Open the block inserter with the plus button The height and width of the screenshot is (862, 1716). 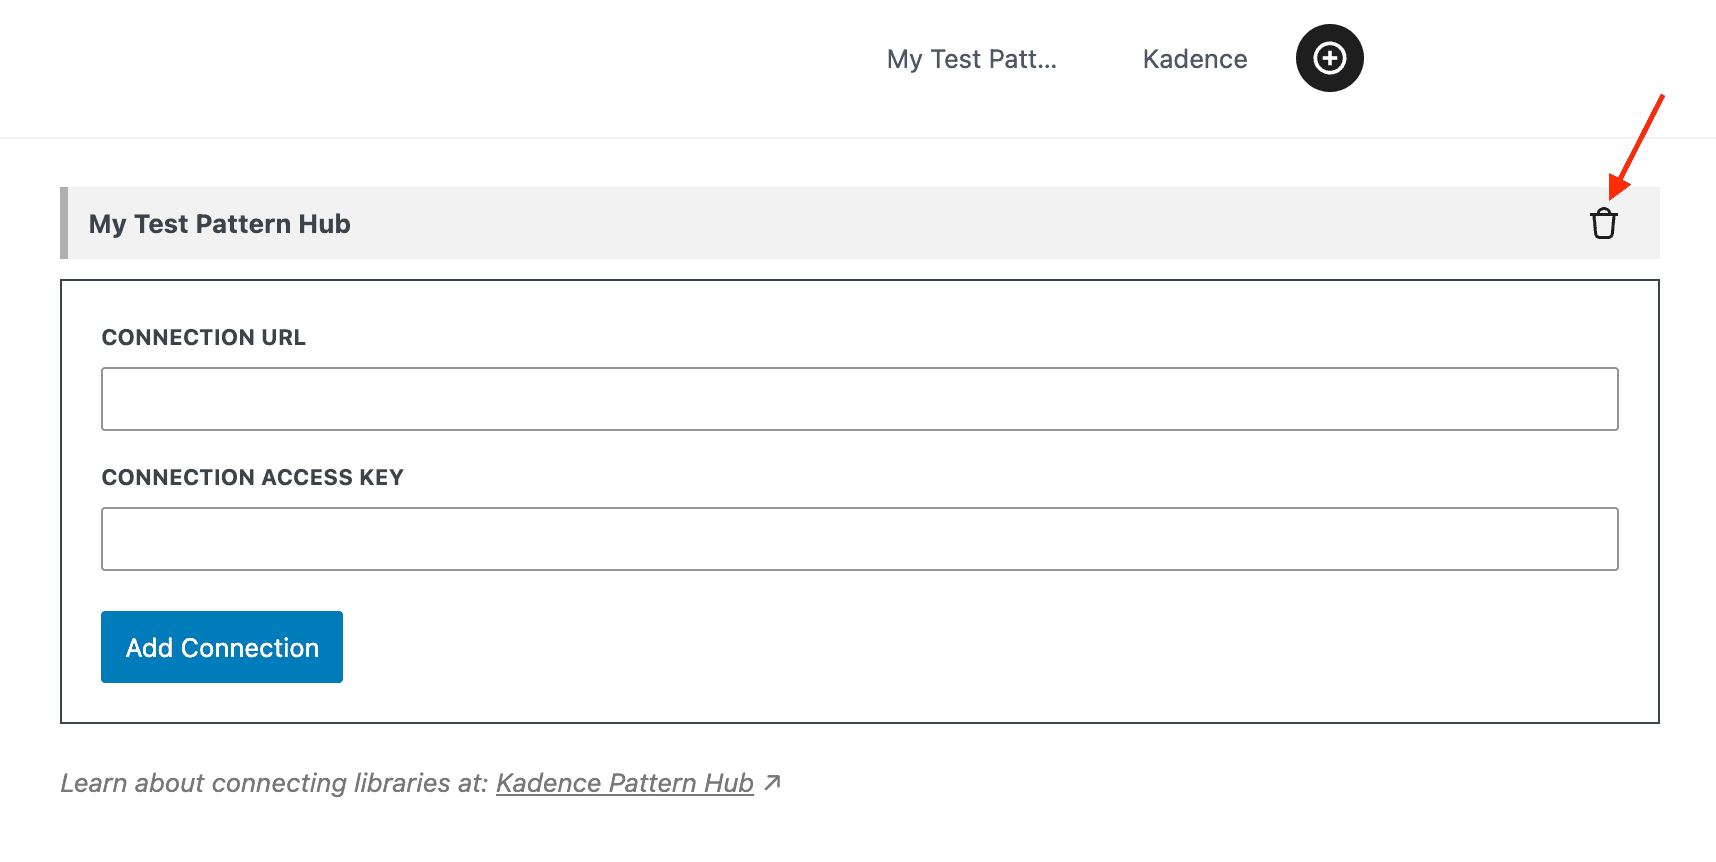(1329, 58)
